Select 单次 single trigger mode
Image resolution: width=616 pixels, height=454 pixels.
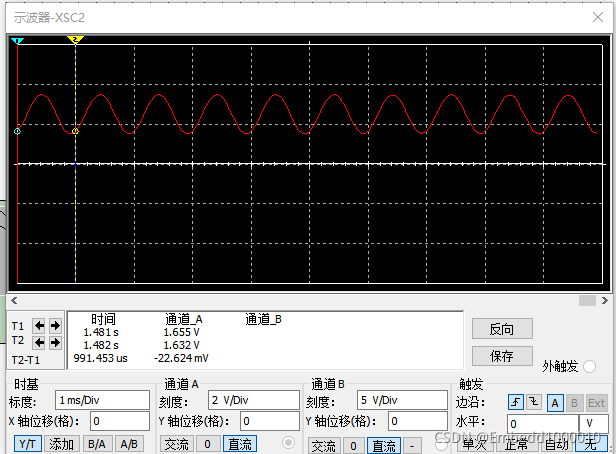(x=474, y=444)
